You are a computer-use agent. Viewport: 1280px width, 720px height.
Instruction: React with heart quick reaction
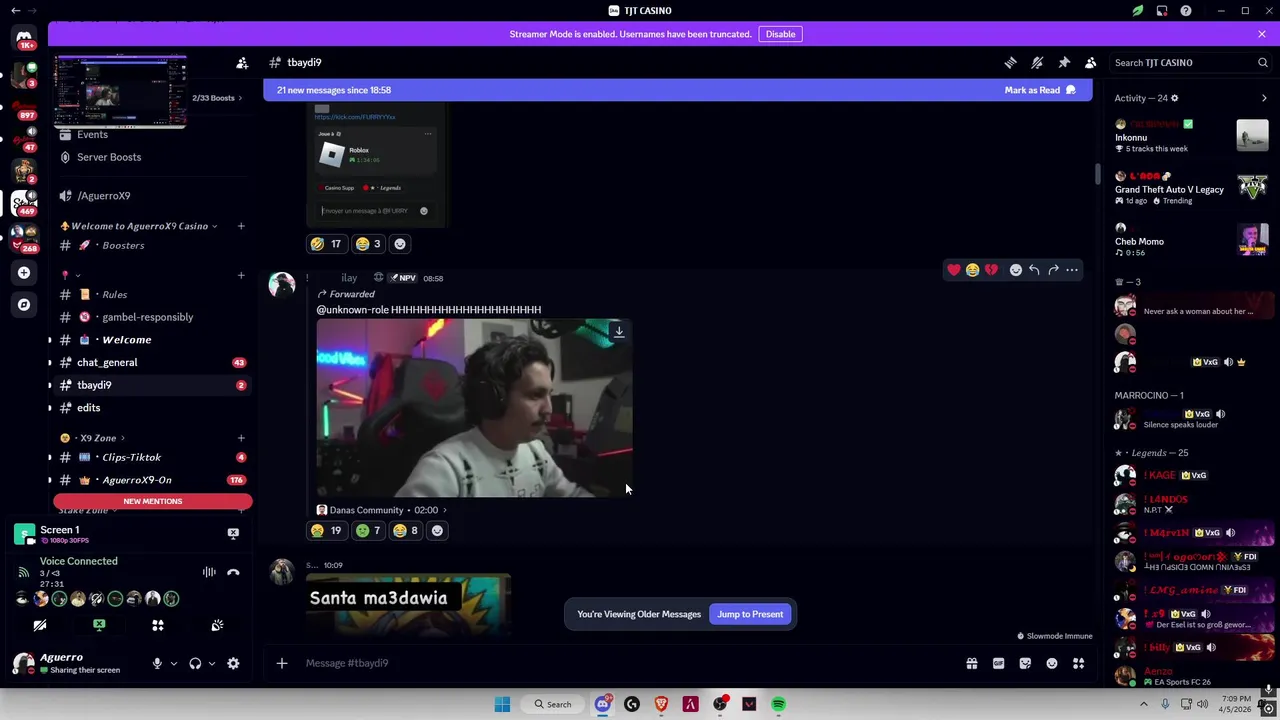click(954, 270)
